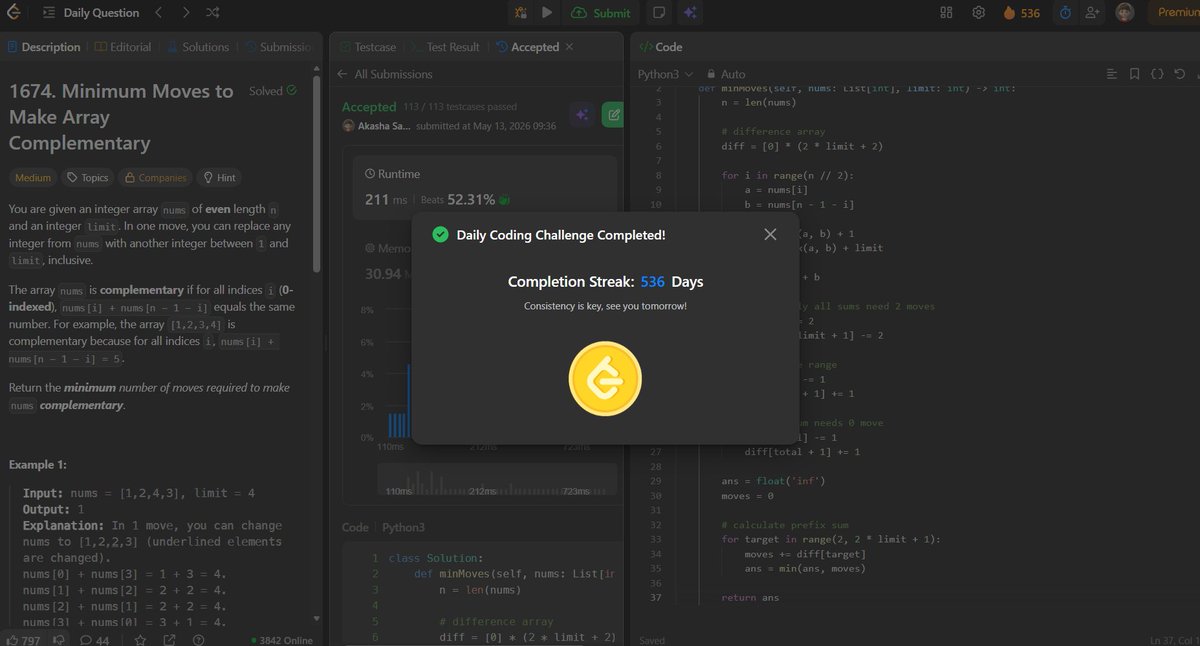Open settings gear icon

point(978,13)
